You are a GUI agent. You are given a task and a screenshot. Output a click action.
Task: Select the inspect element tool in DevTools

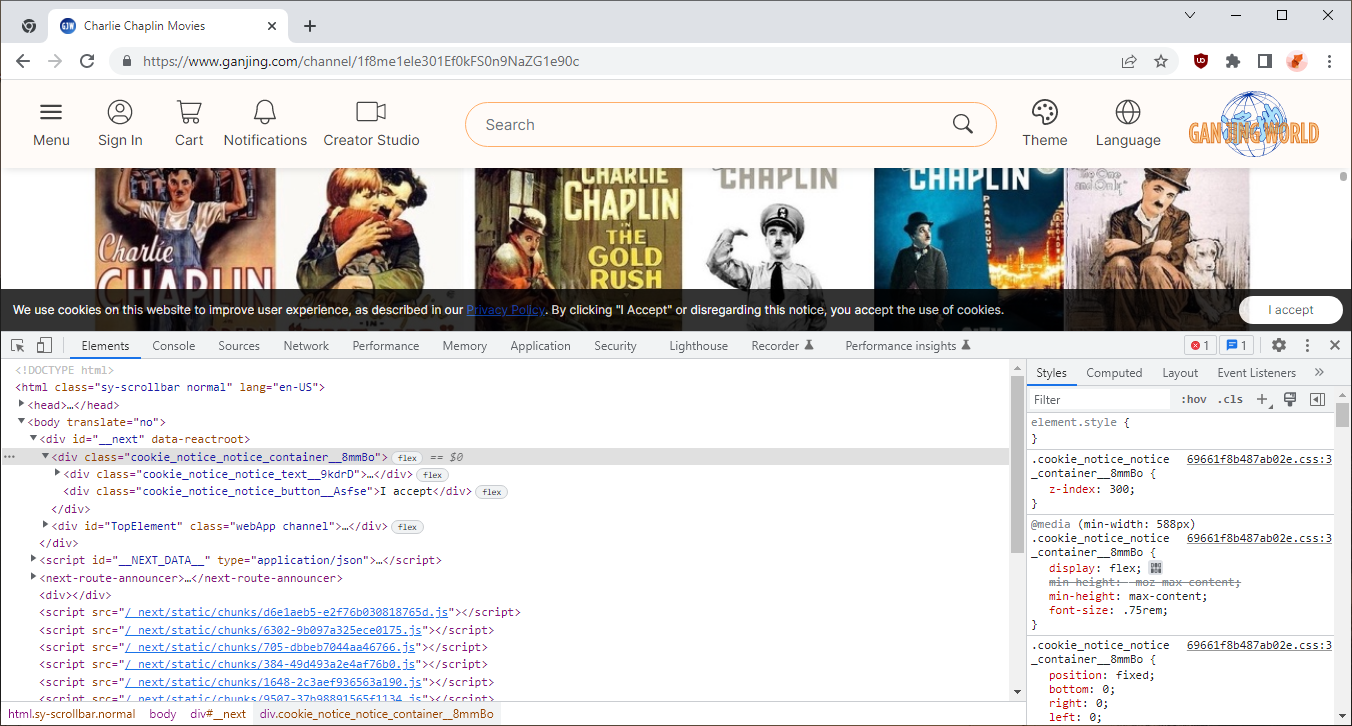pyautogui.click(x=16, y=344)
